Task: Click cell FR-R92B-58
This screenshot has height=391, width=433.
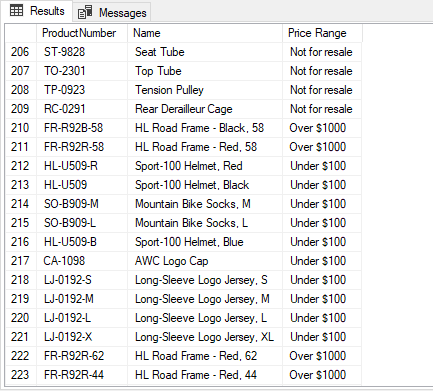Action: point(82,128)
